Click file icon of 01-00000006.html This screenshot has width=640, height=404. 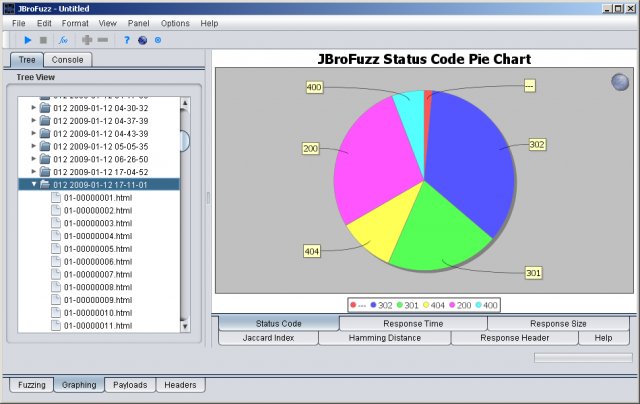point(56,262)
